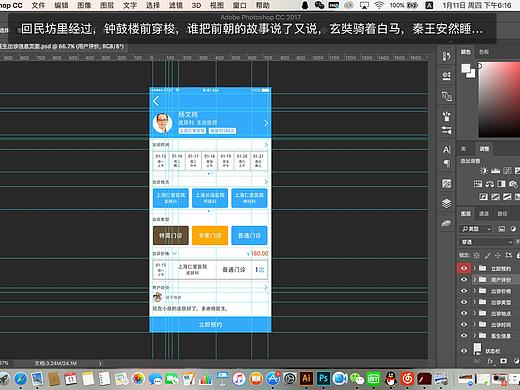The height and width of the screenshot is (390, 520).
Task: Add a Color Balance adjustment
Action: (x=490, y=184)
